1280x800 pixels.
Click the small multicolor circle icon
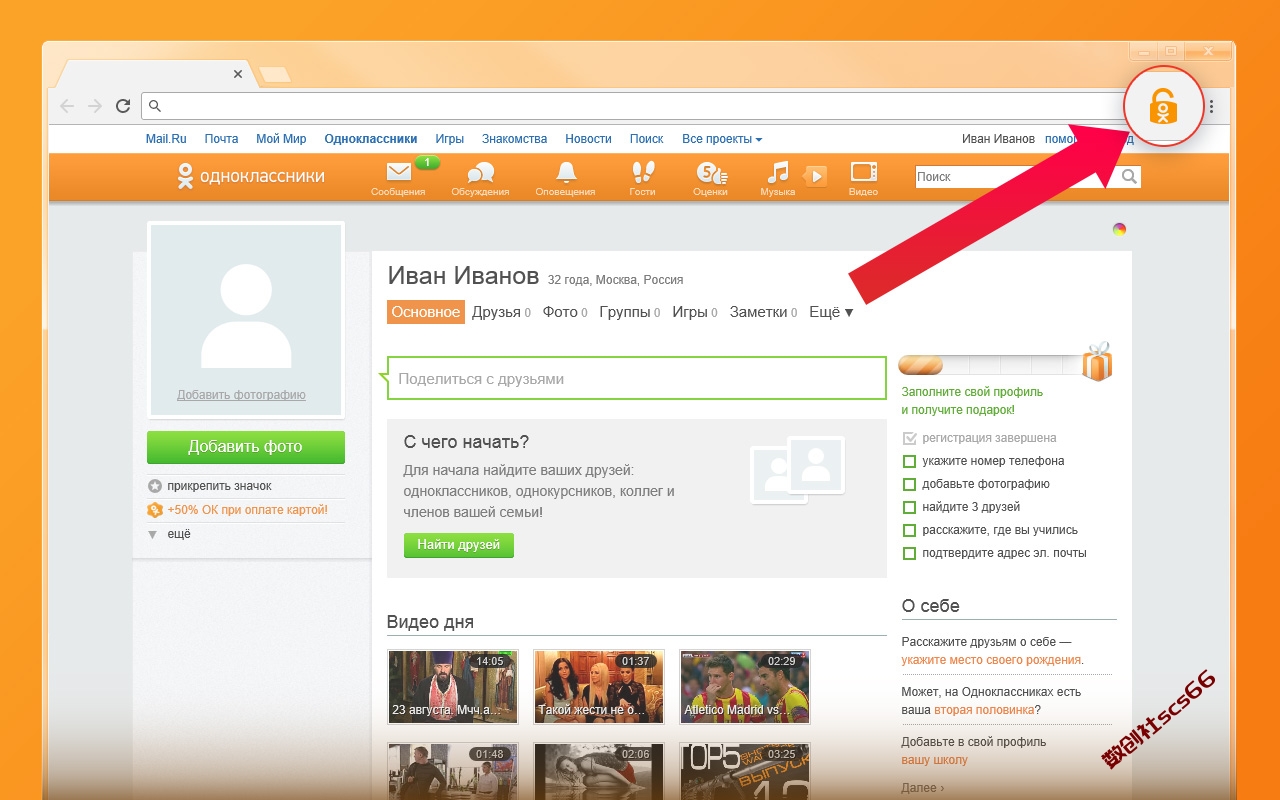1120,229
